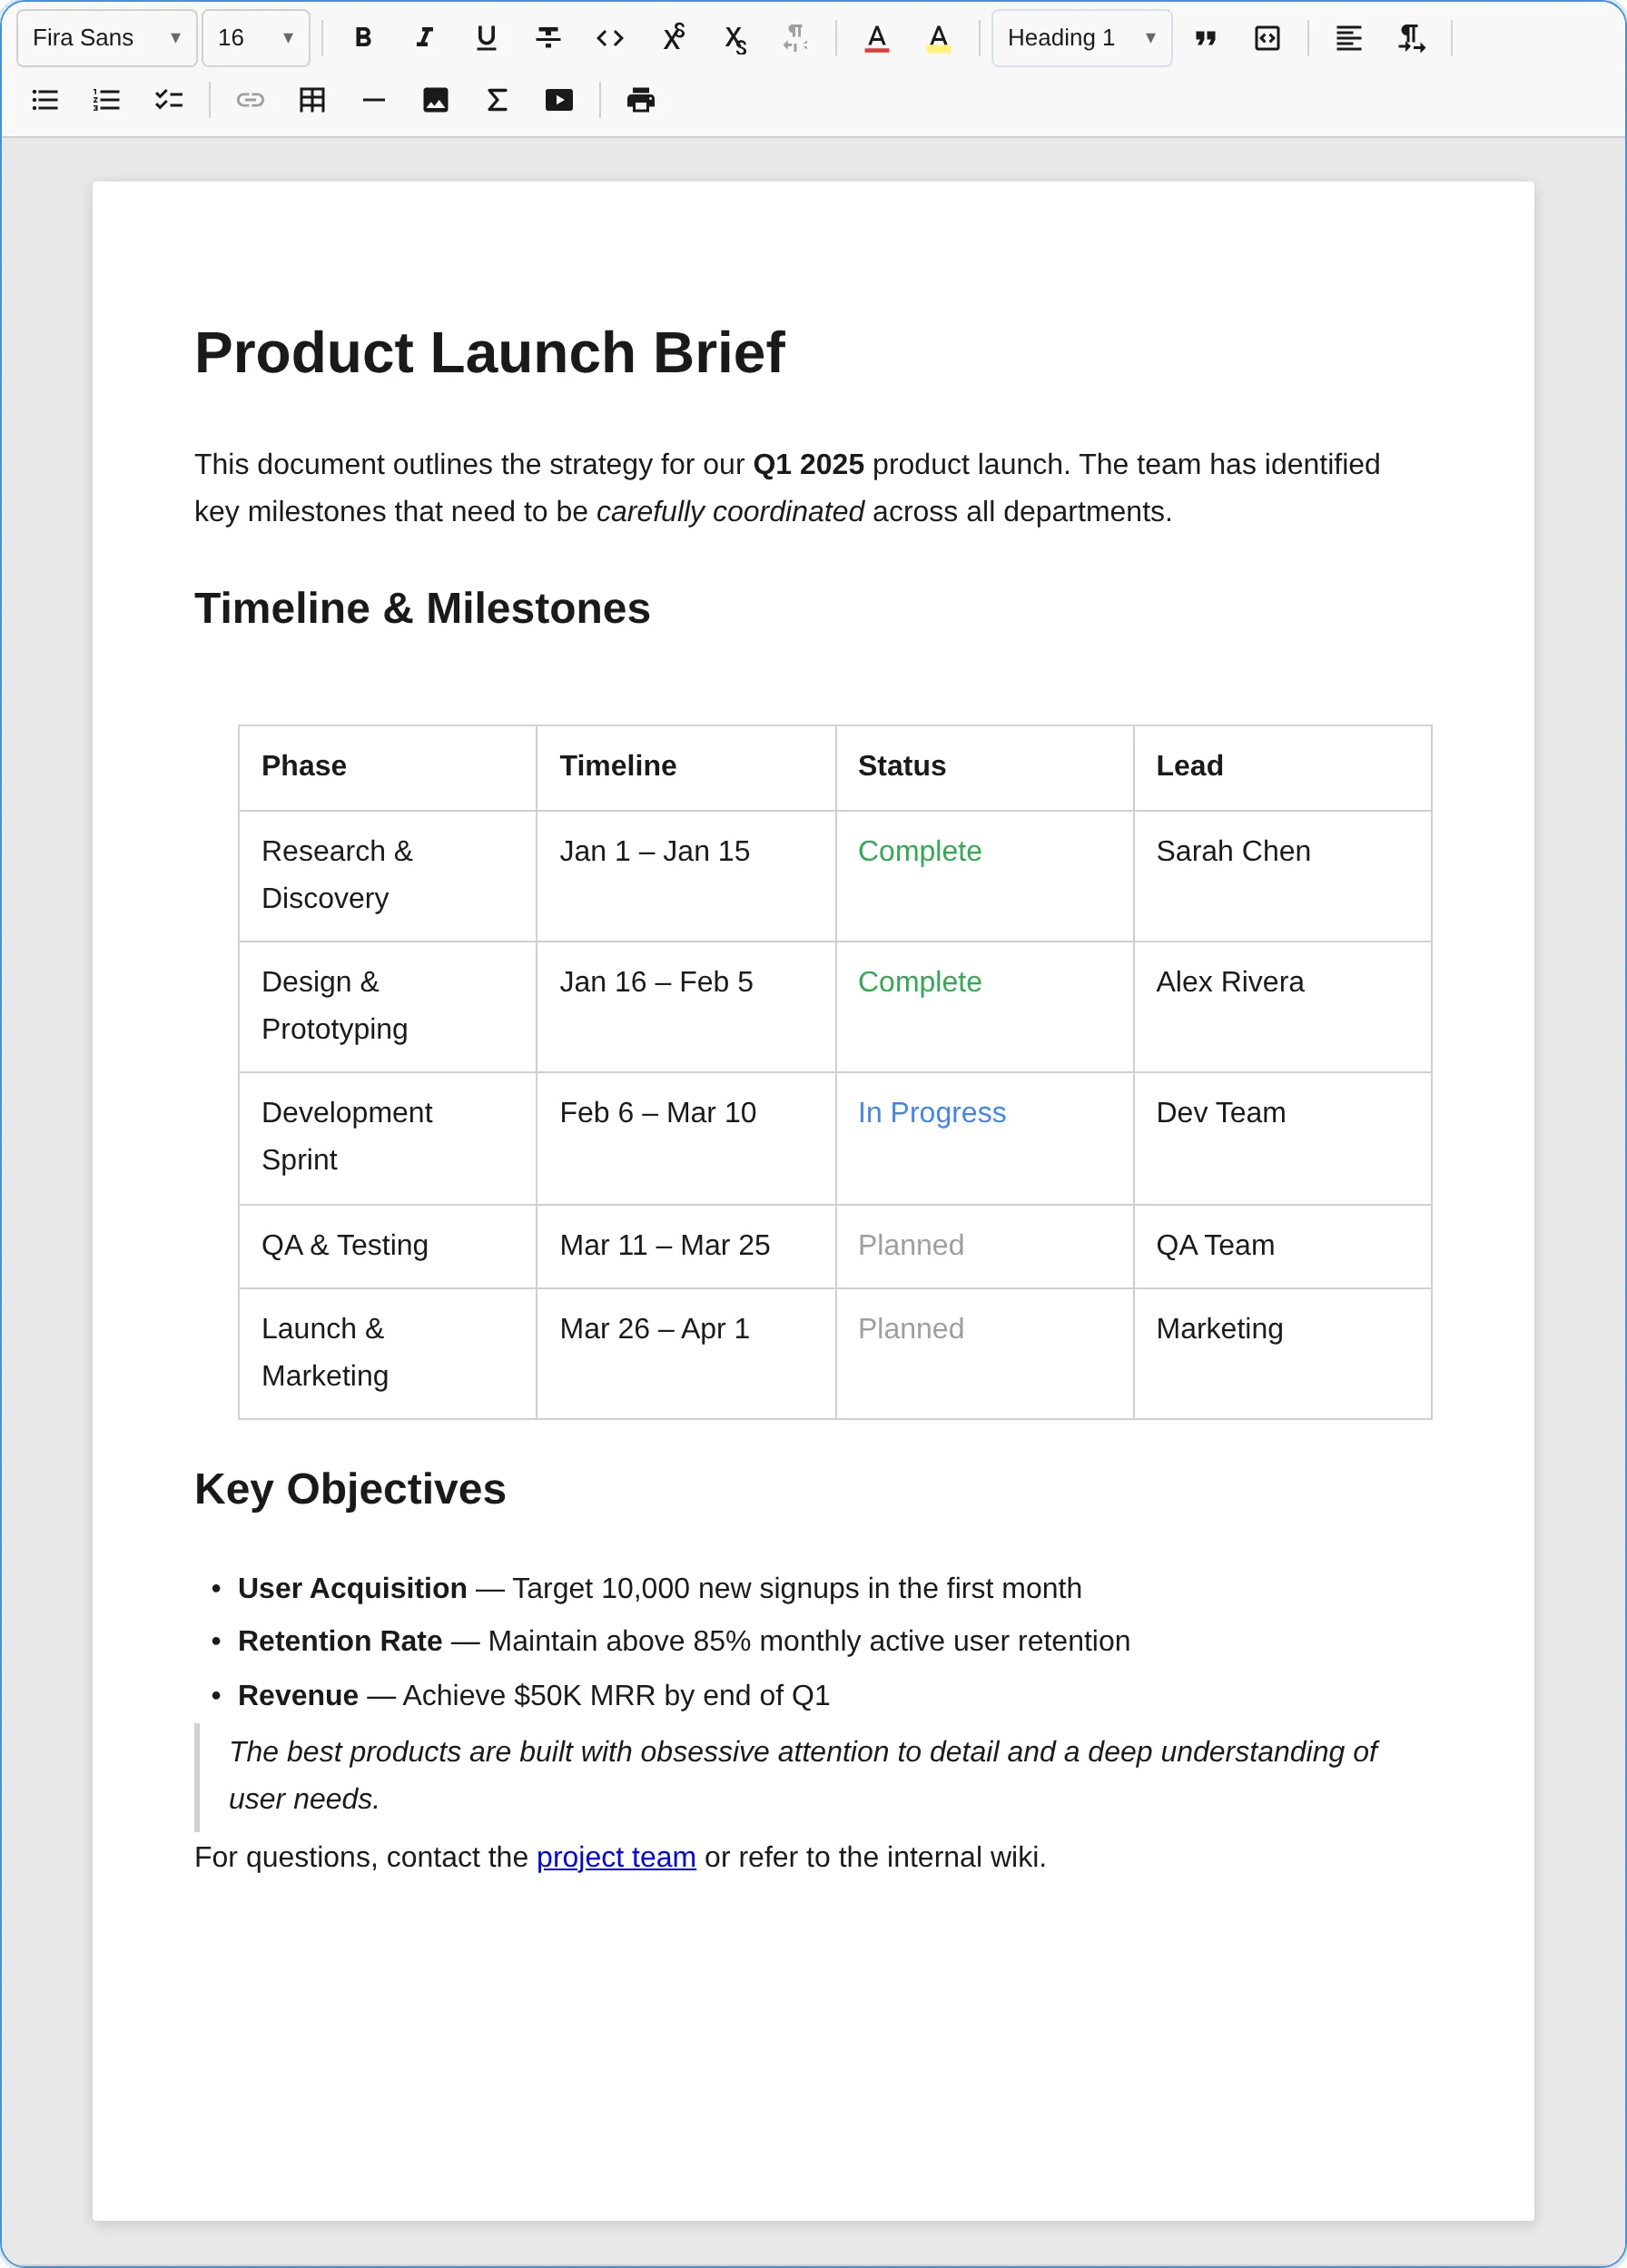Open the highlight color picker
This screenshot has height=2268, width=1627.
point(938,38)
